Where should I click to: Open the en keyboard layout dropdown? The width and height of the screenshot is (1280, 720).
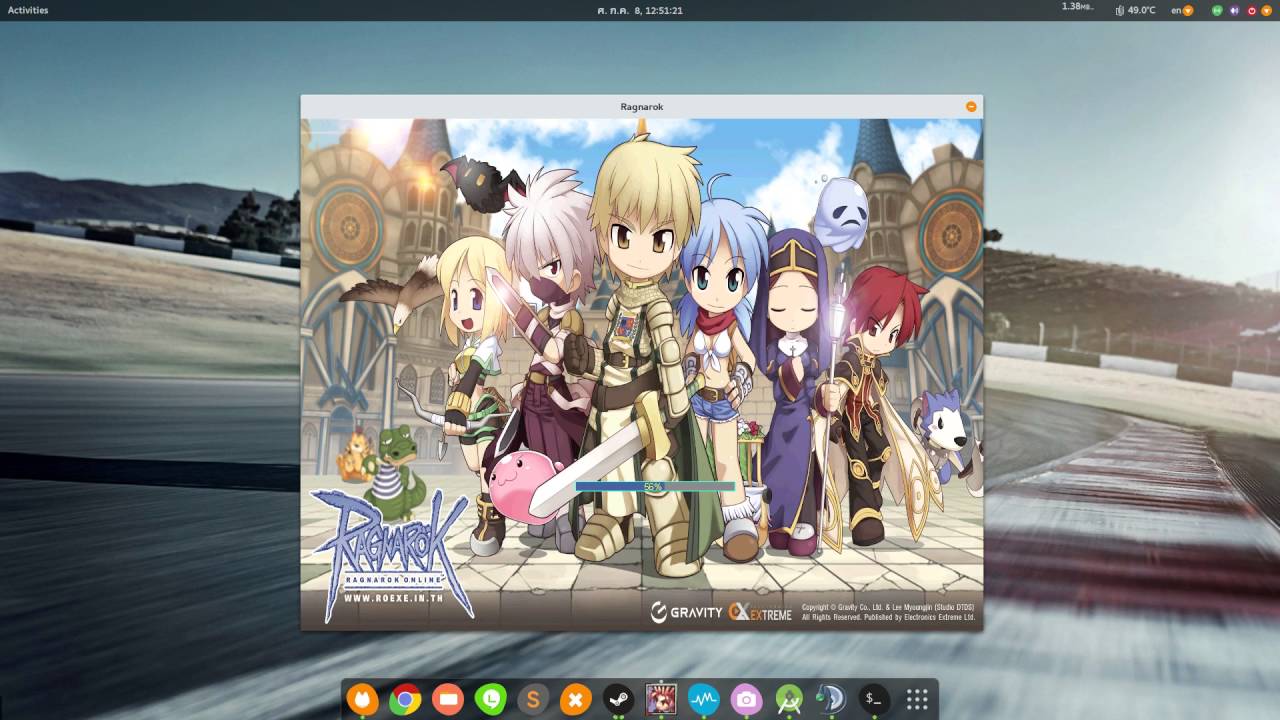click(1182, 10)
